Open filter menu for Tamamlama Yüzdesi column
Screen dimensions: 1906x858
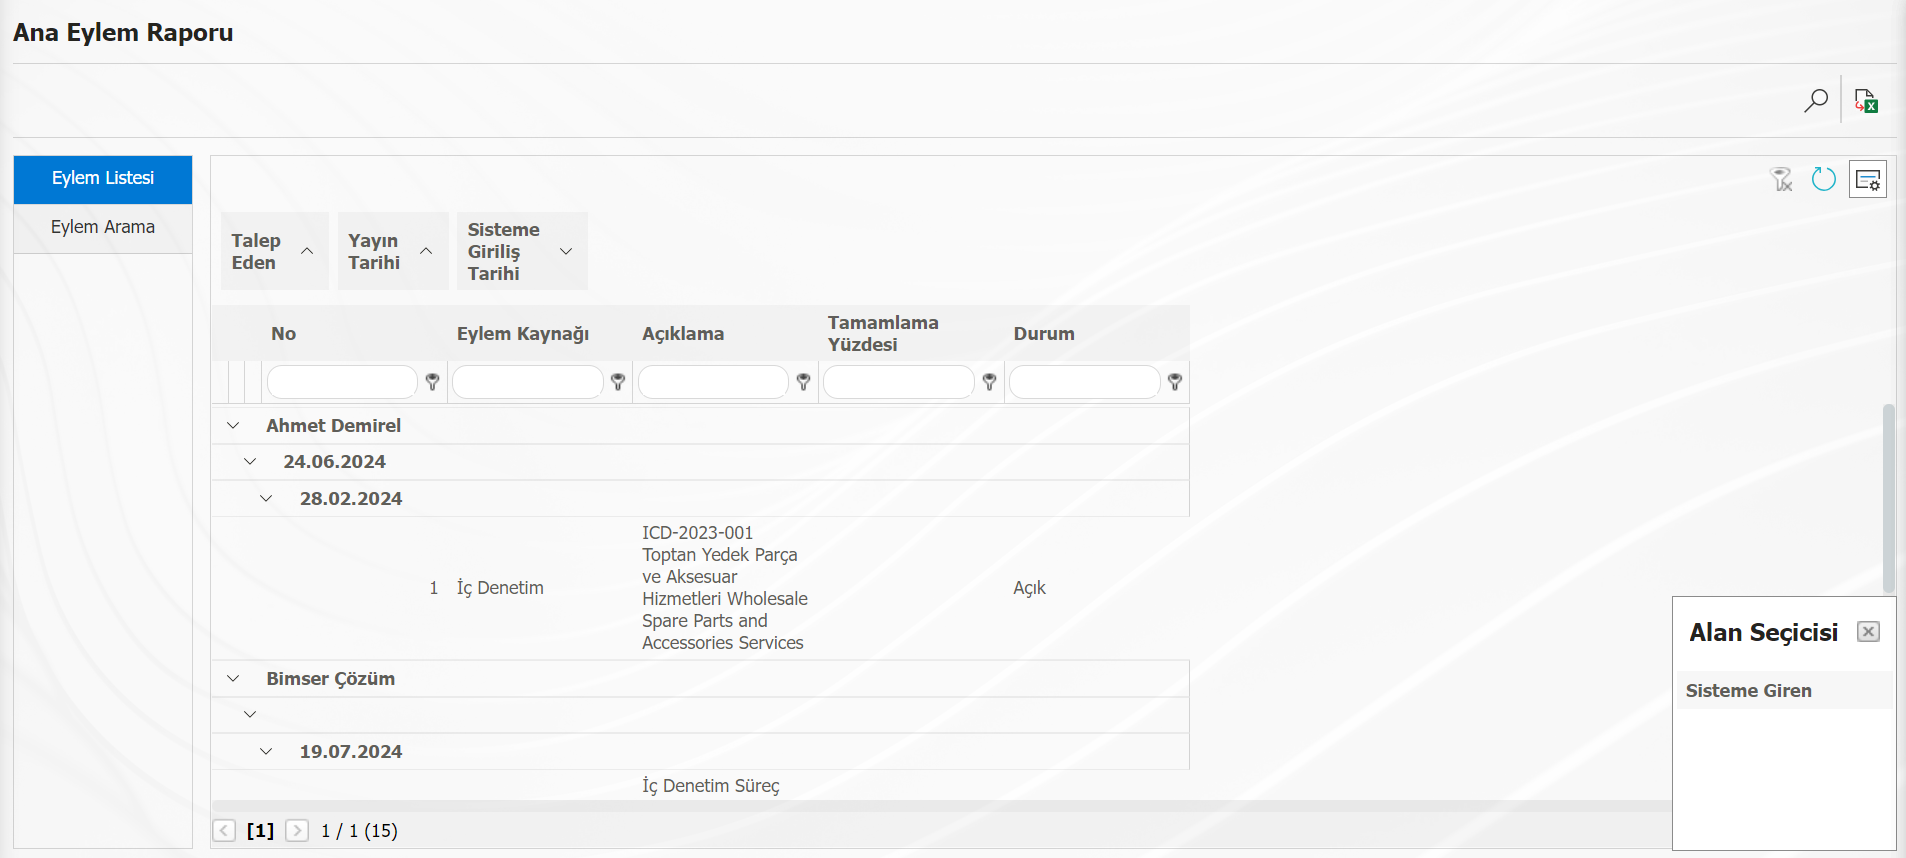pyautogui.click(x=989, y=382)
